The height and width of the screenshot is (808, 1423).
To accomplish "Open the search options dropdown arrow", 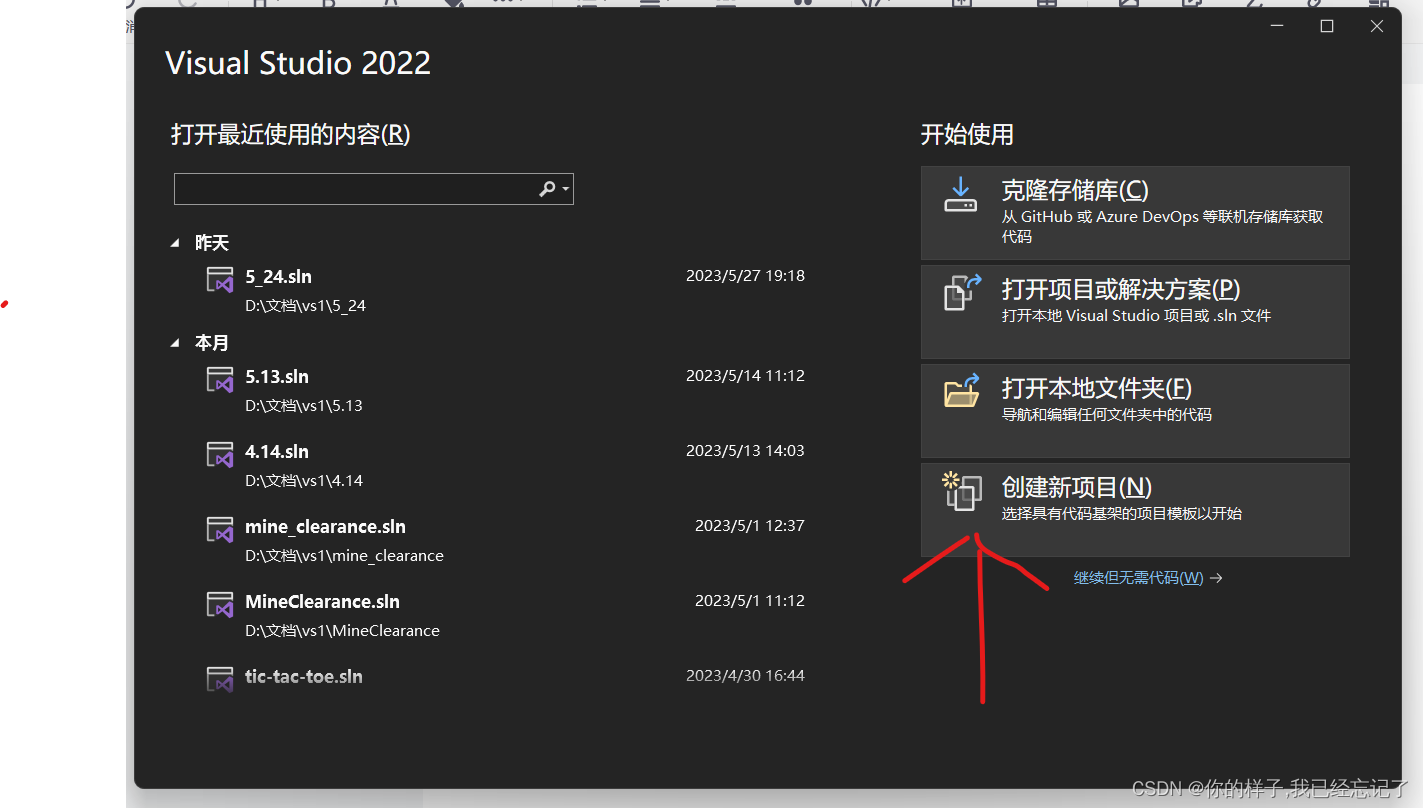I will 566,189.
